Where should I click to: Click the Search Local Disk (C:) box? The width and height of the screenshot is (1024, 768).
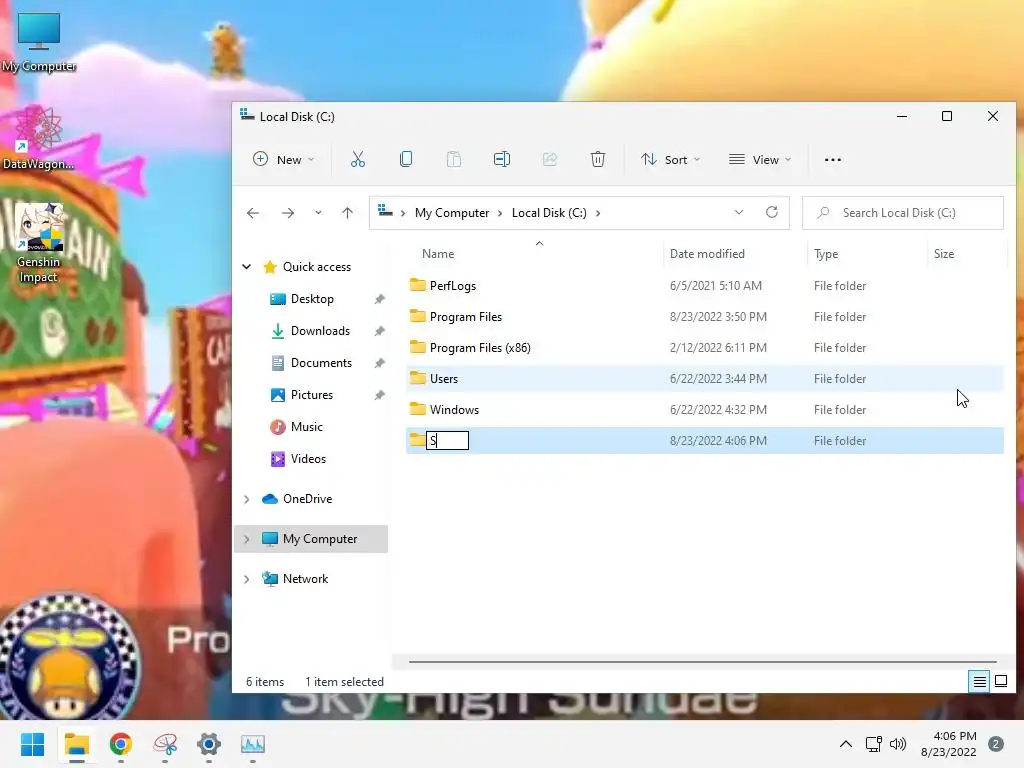pyautogui.click(x=903, y=213)
